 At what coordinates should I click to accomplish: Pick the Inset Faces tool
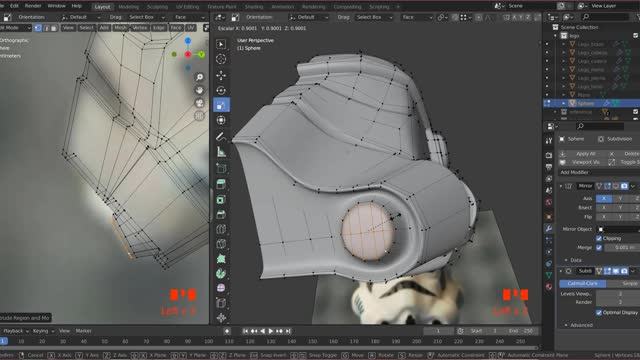221,200
